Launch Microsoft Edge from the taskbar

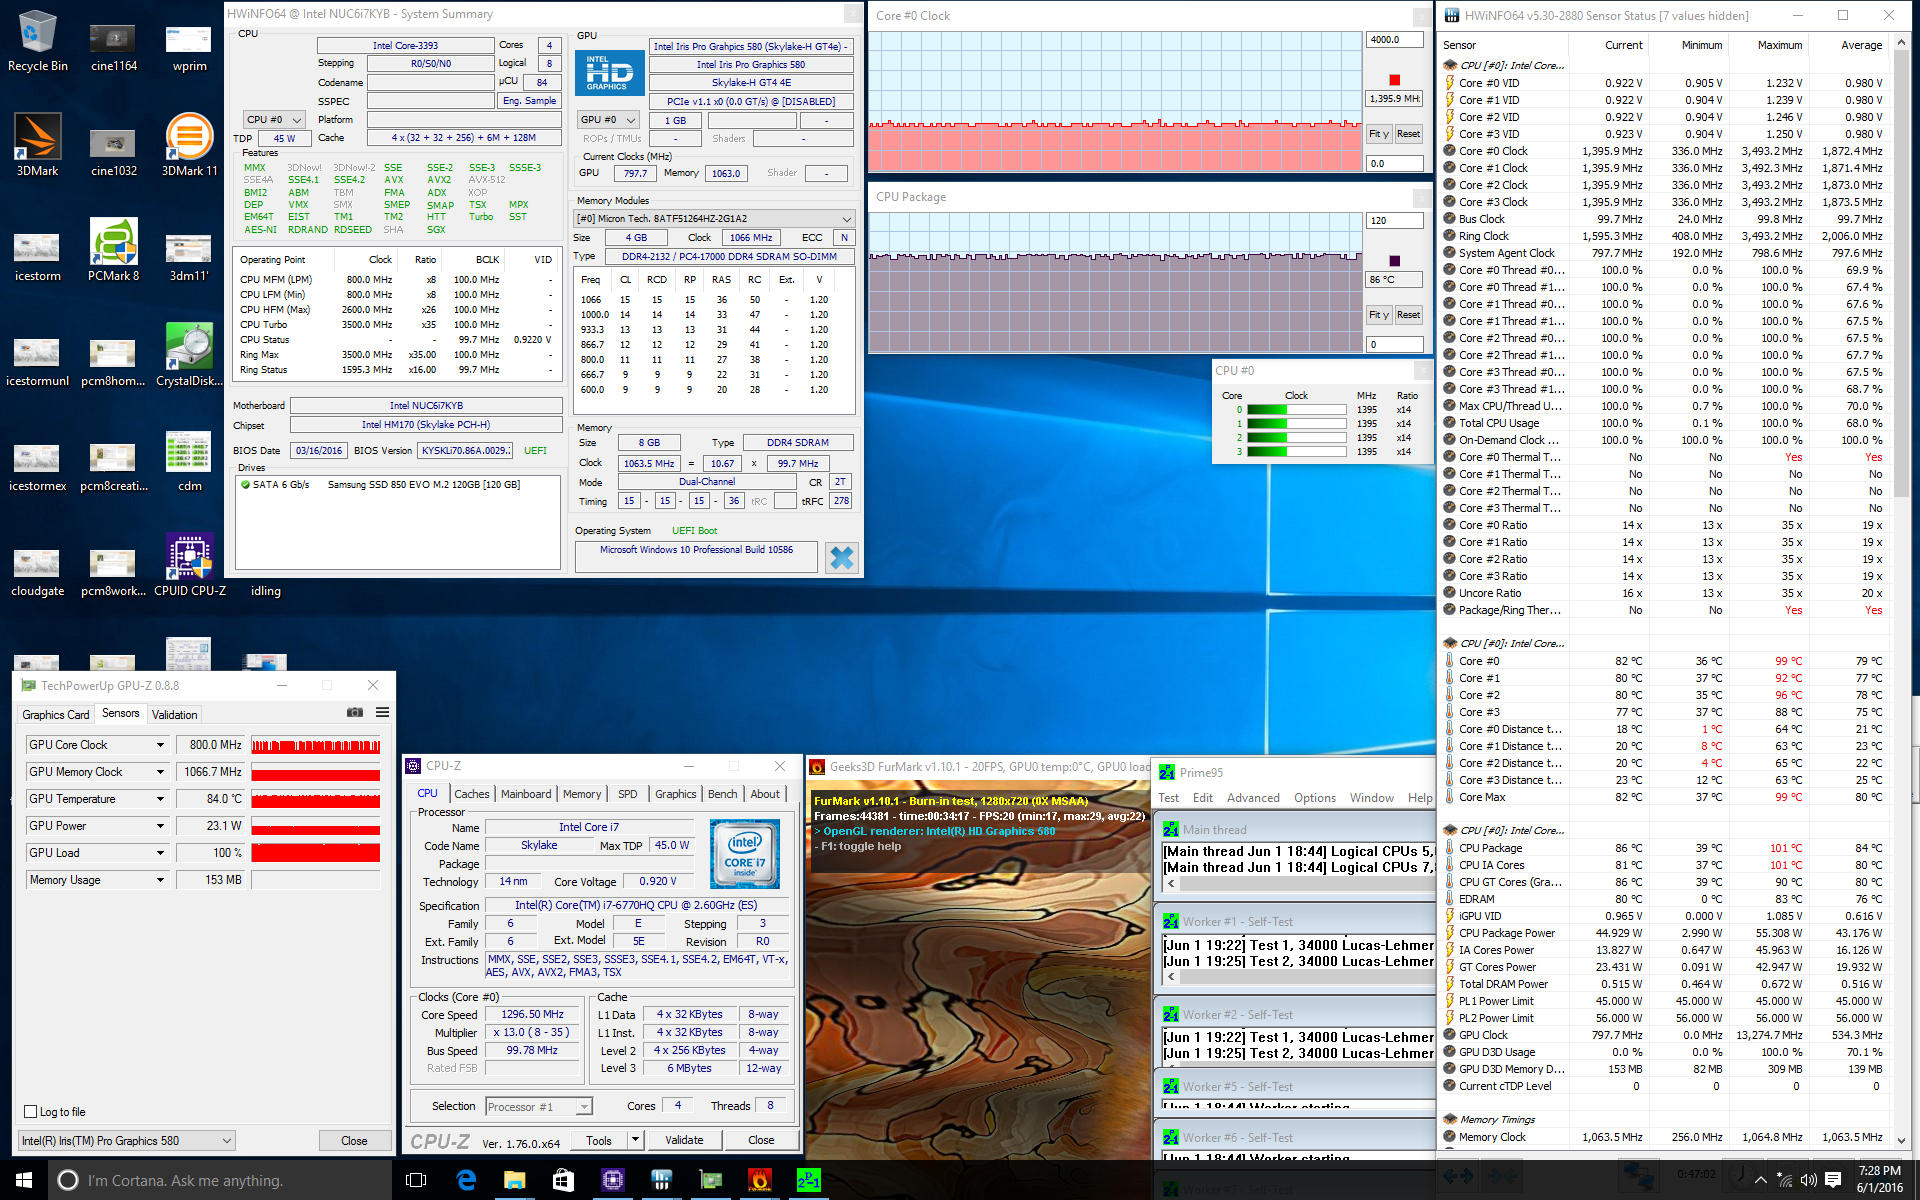pyautogui.click(x=466, y=1180)
